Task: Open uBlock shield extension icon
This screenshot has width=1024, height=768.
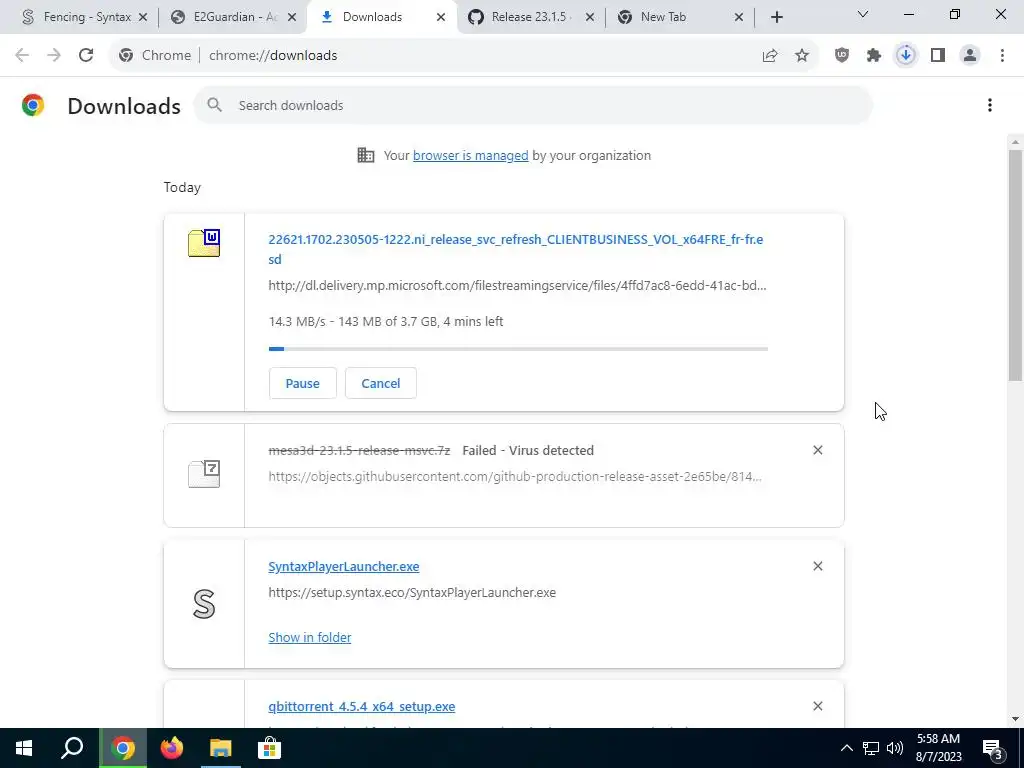Action: [842, 56]
